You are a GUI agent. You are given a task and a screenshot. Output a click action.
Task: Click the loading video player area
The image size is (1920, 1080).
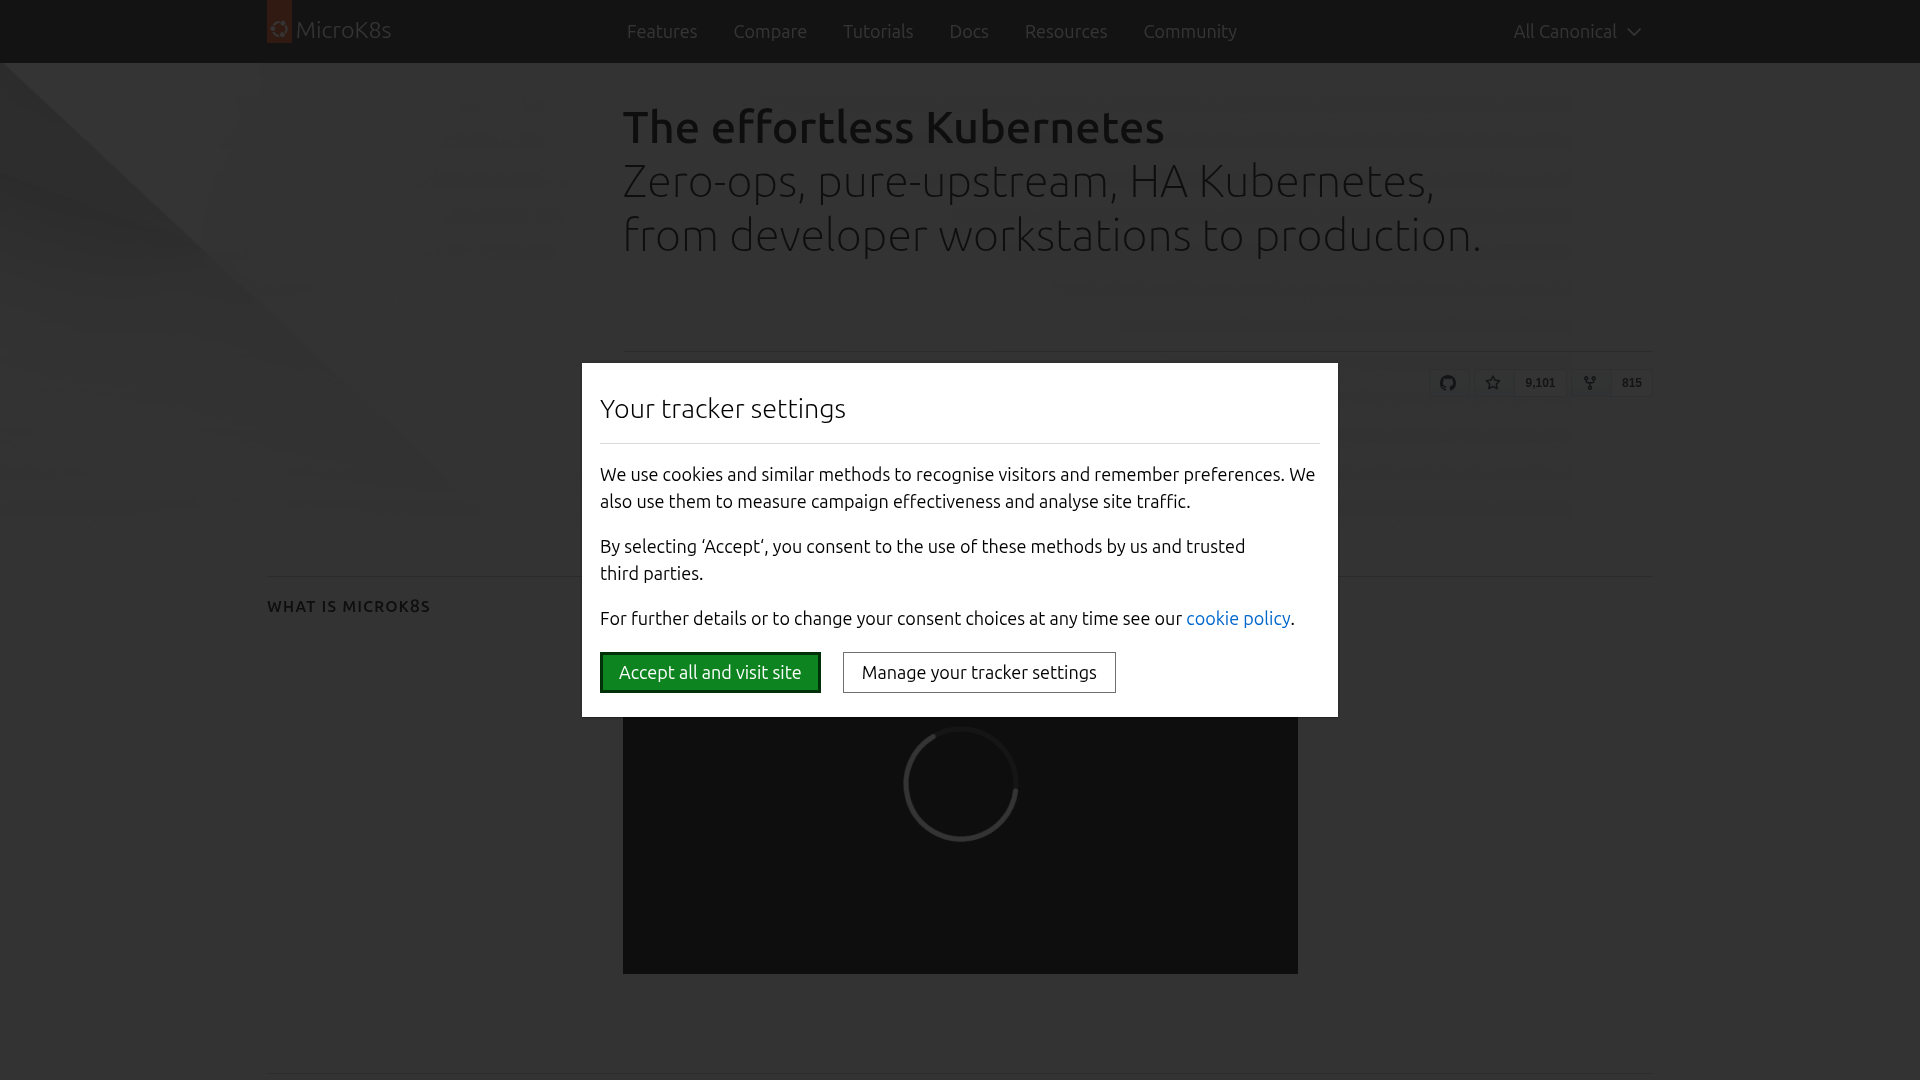pyautogui.click(x=960, y=850)
